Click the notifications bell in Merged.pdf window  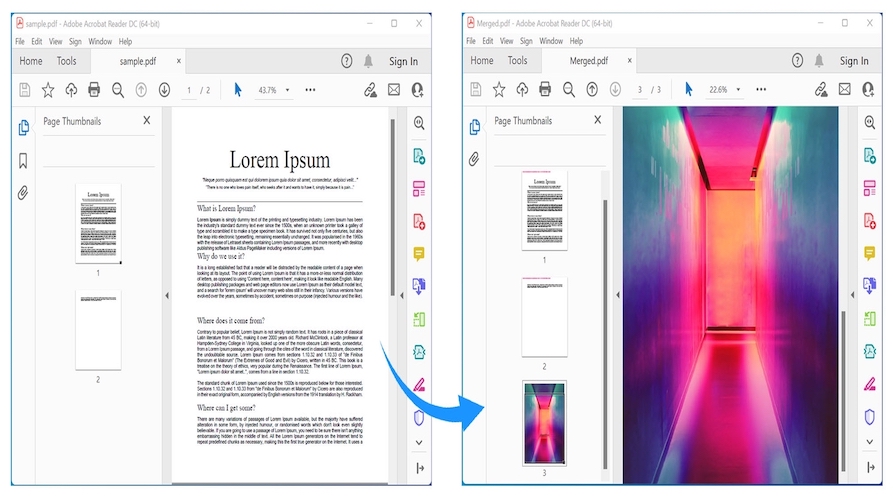819,61
